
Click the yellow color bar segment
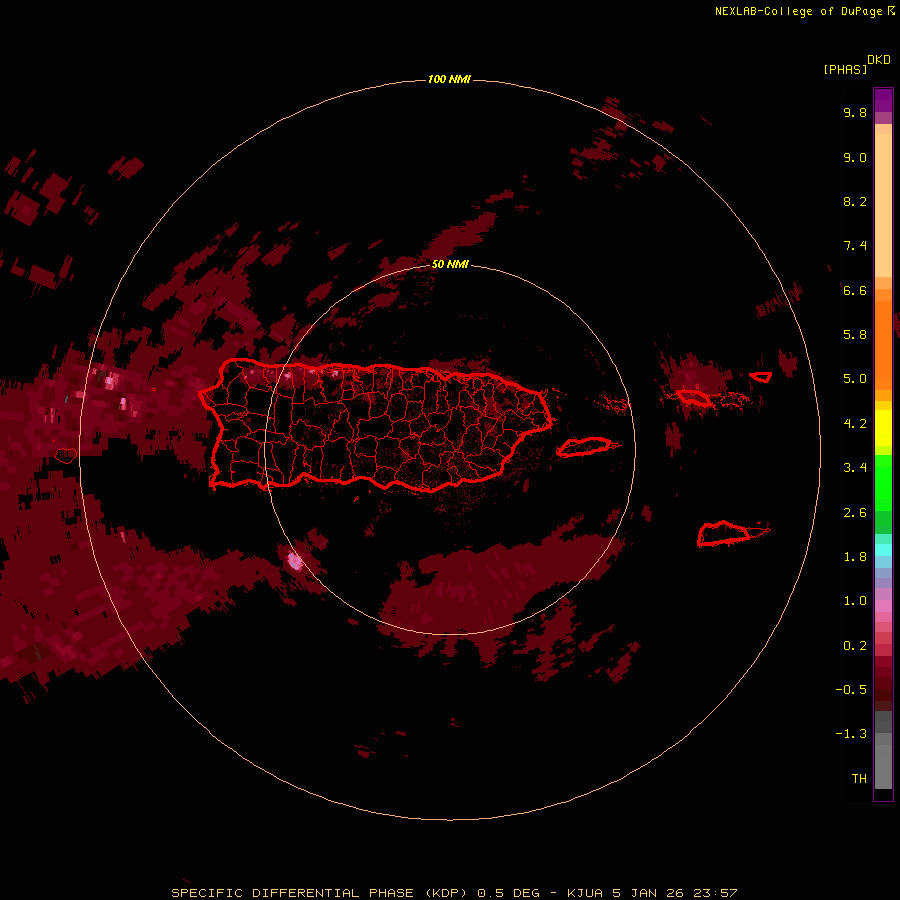883,428
